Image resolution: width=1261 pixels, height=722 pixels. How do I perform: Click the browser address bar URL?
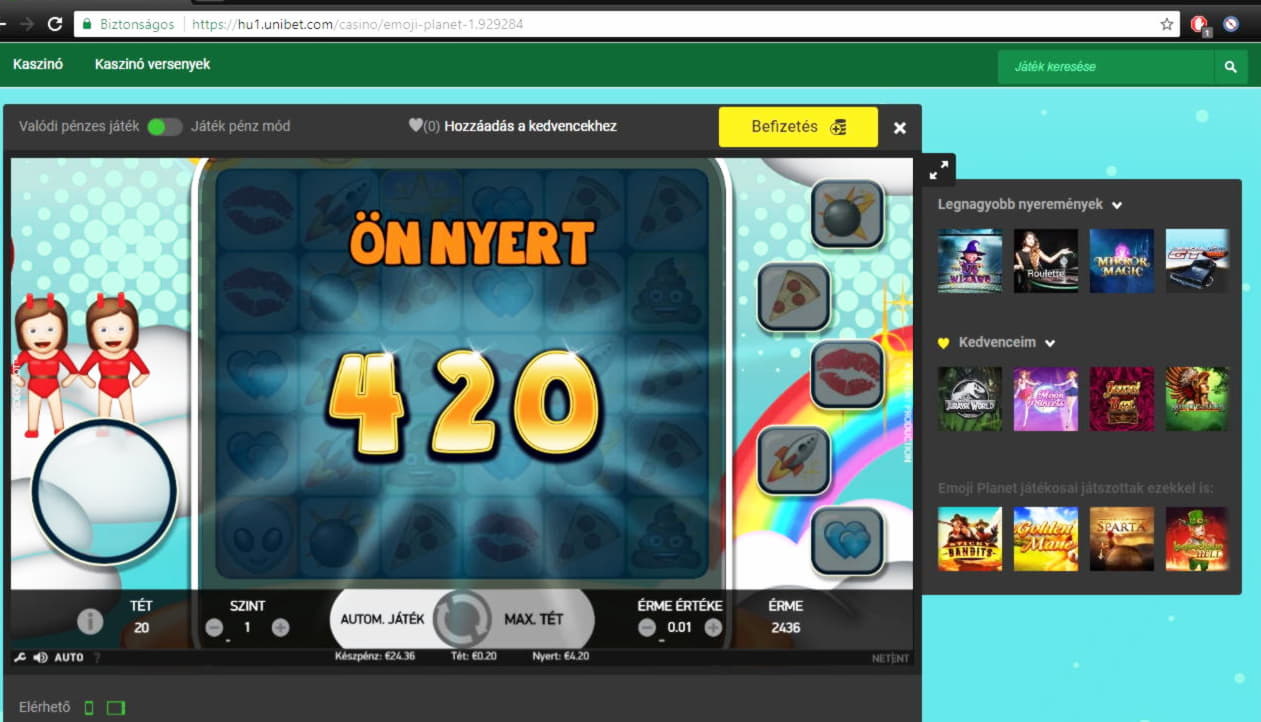(x=357, y=24)
